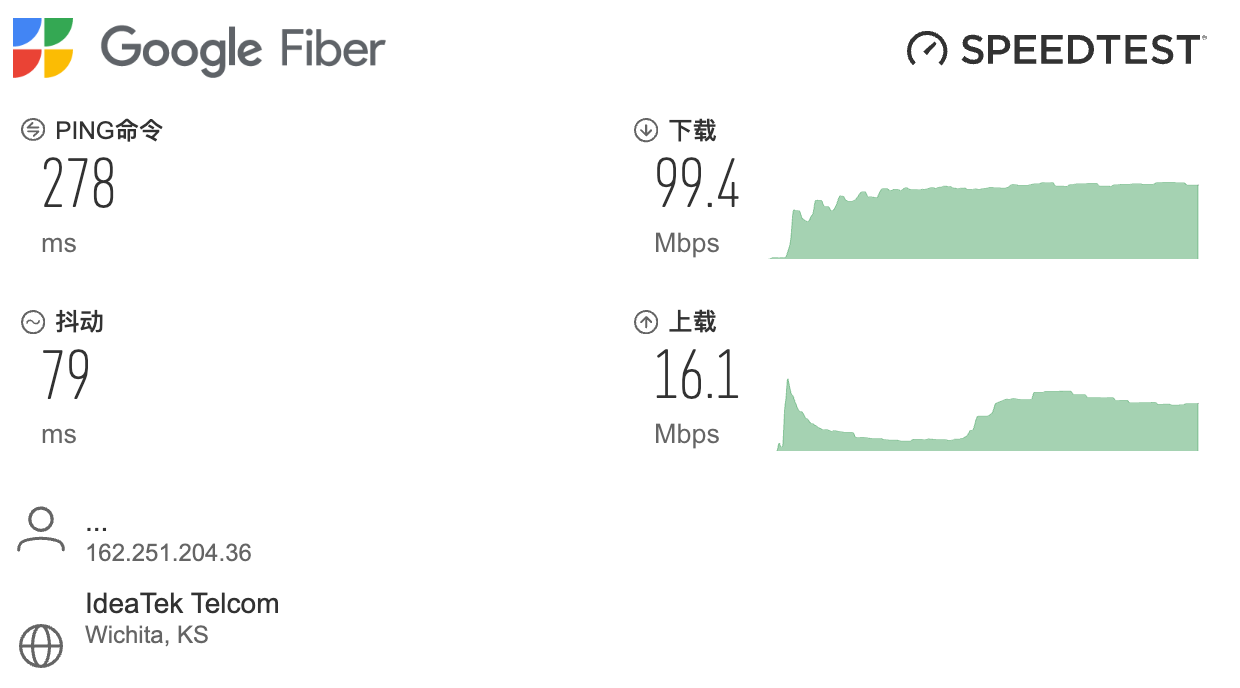
Task: Click the ellipsis above the IP address
Action: [x=97, y=526]
